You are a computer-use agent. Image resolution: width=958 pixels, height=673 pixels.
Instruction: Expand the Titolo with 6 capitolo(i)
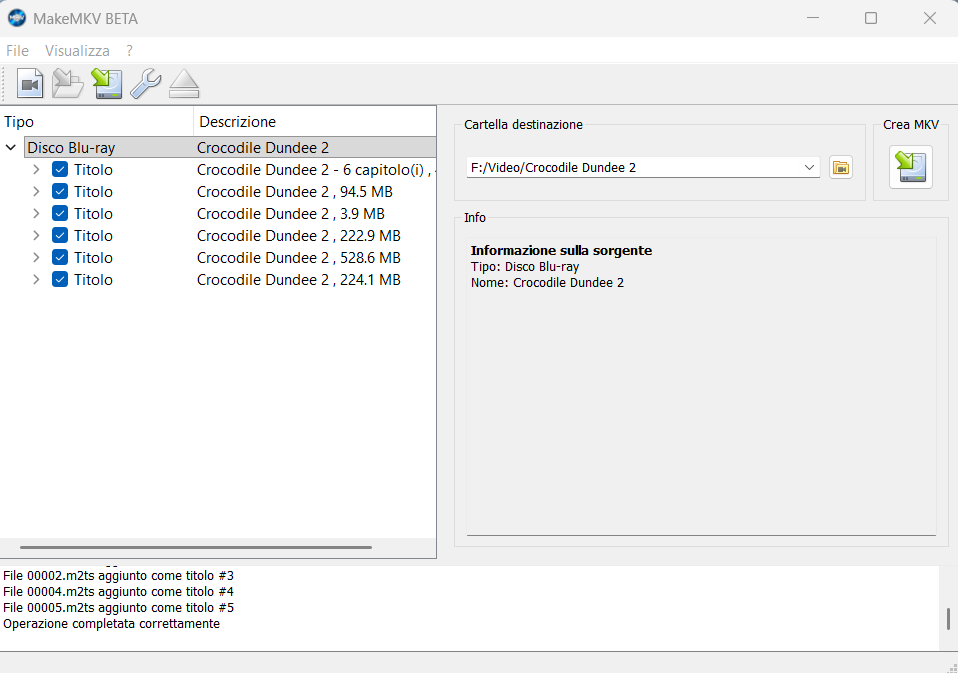point(36,170)
